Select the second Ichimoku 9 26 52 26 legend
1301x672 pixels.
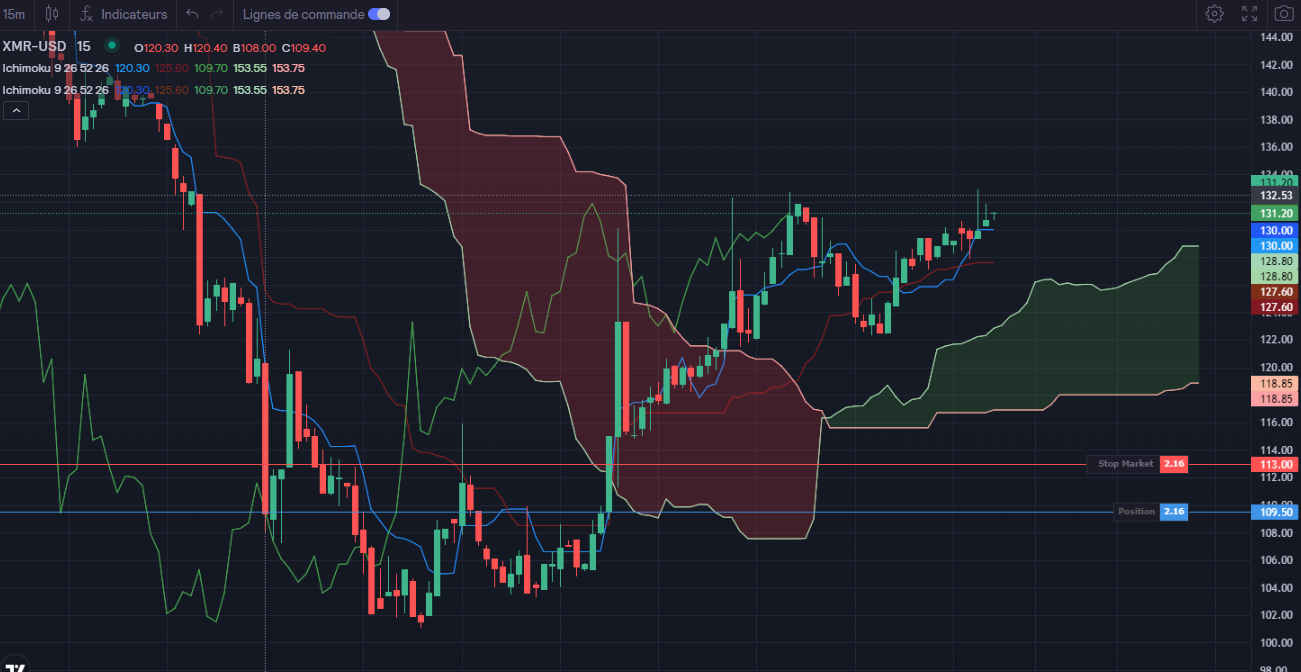[55, 90]
